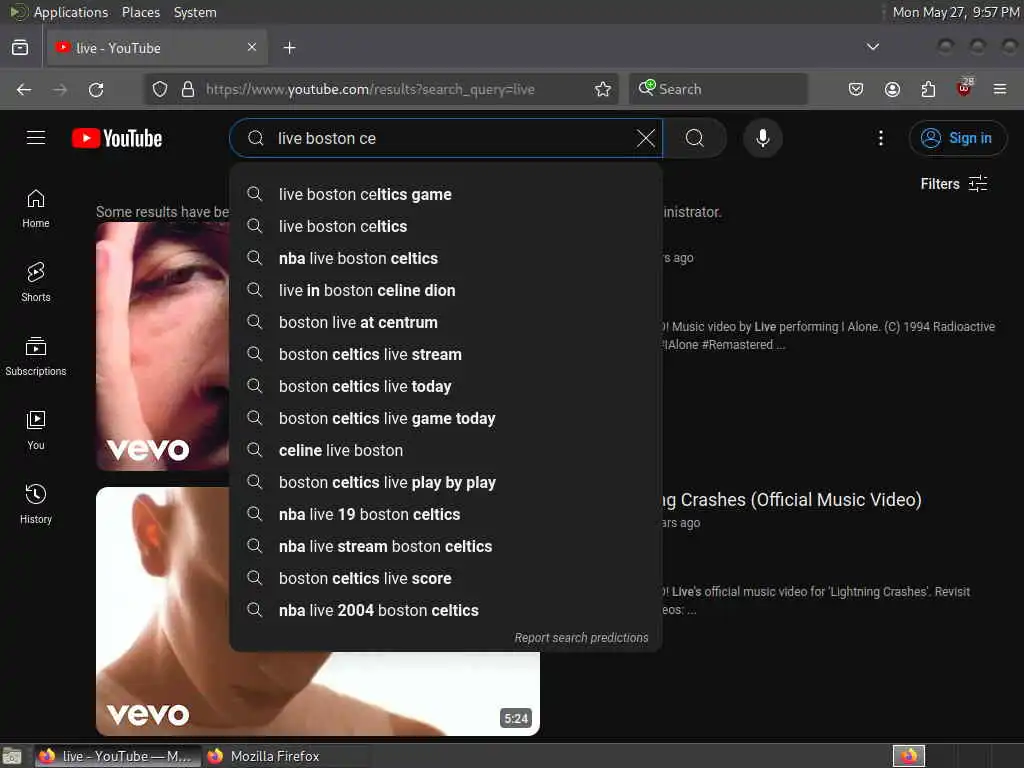This screenshot has height=768, width=1024.
Task: Click Report search predictions link
Action: tap(581, 637)
